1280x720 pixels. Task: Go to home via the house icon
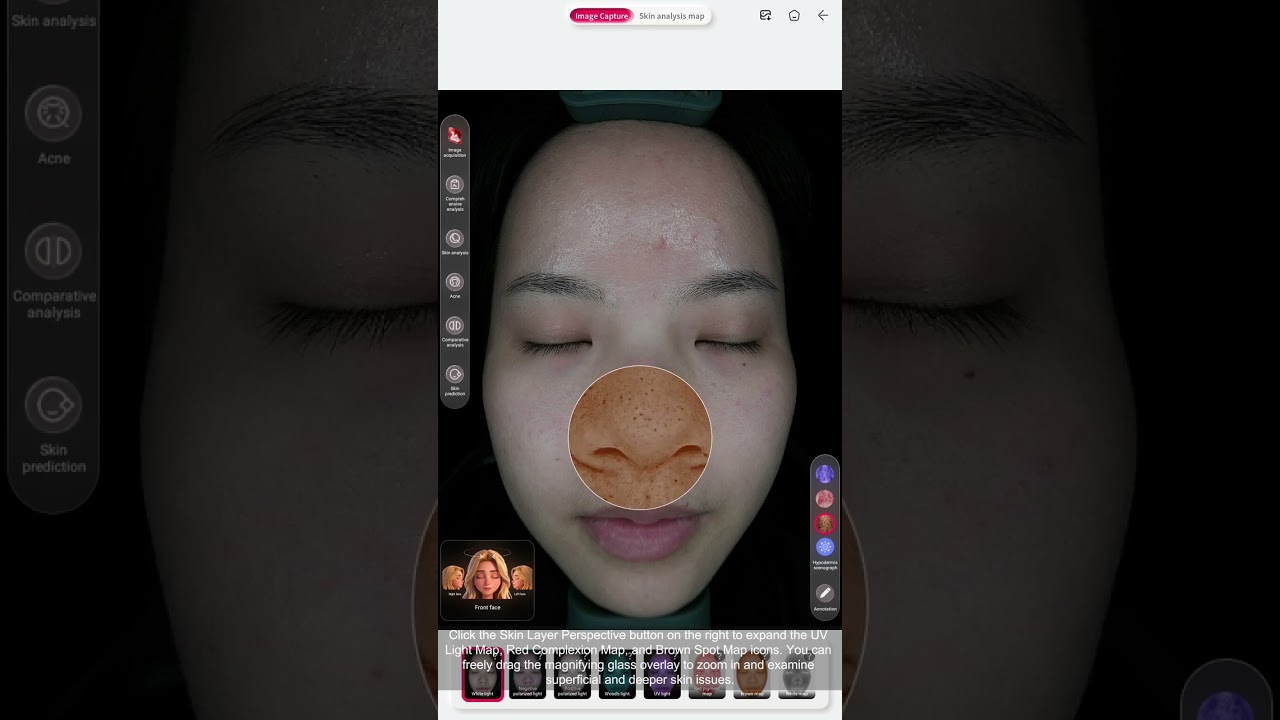tap(794, 15)
